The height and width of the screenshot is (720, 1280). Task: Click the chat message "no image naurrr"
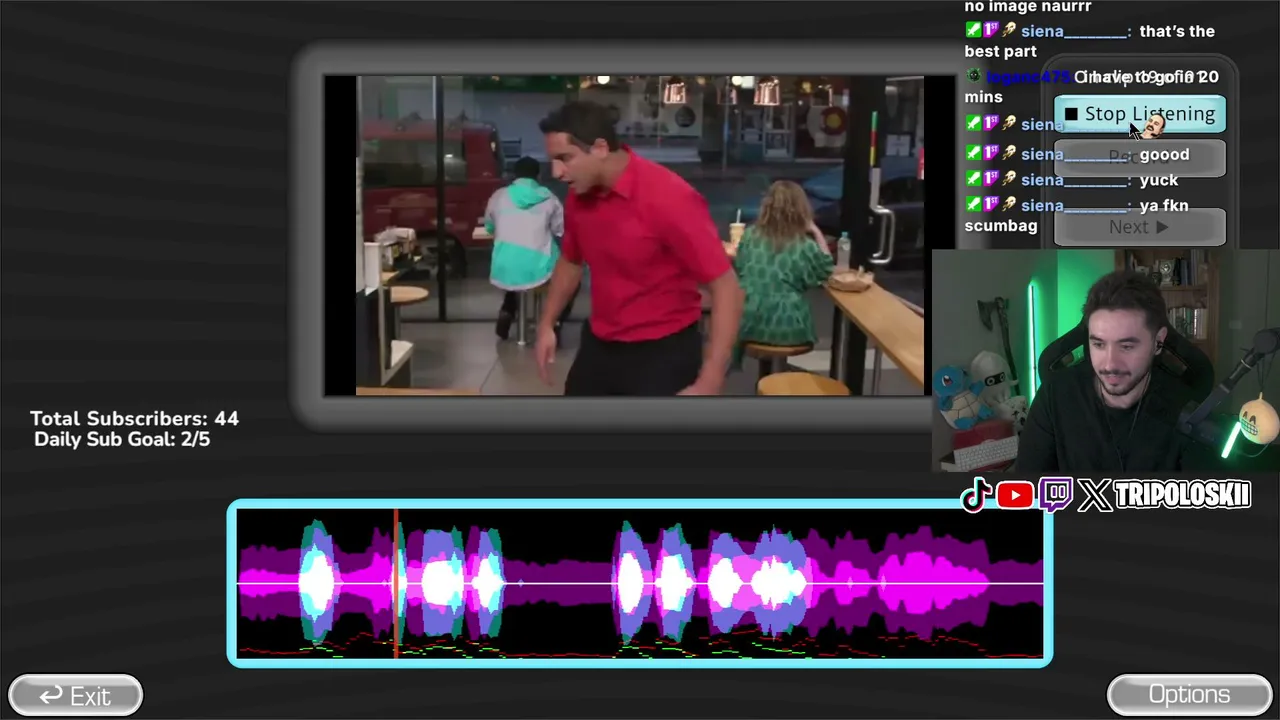(1028, 7)
